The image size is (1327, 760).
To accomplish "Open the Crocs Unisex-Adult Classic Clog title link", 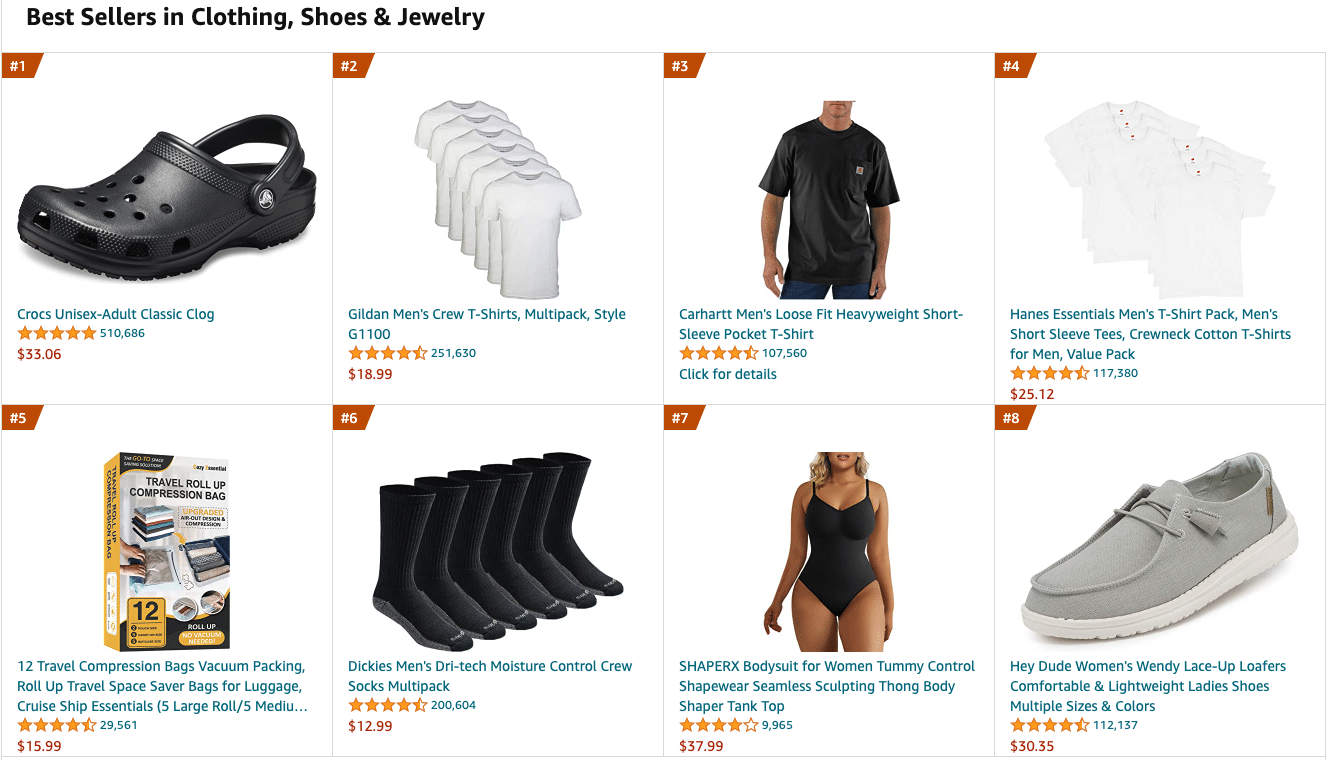I will [116, 314].
